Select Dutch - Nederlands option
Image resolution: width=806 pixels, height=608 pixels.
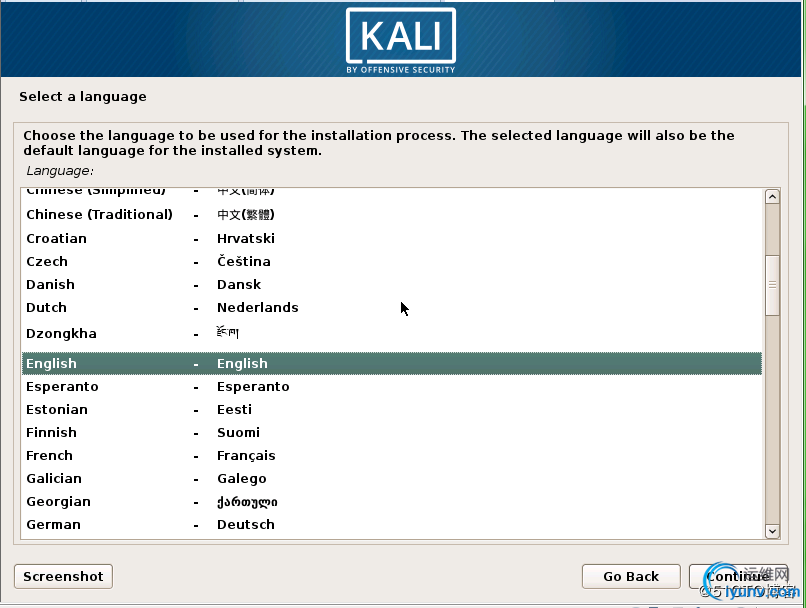coord(46,308)
